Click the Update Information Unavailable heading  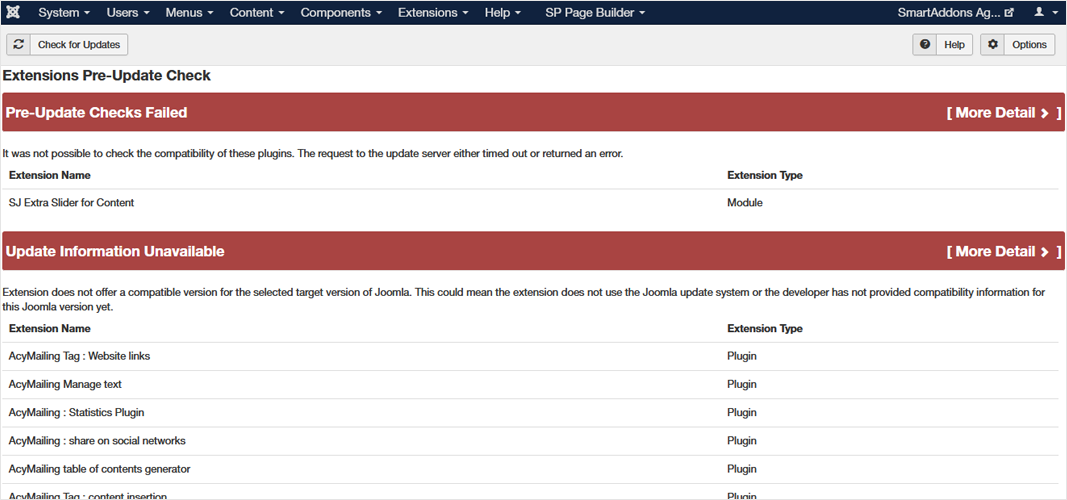click(x=115, y=252)
